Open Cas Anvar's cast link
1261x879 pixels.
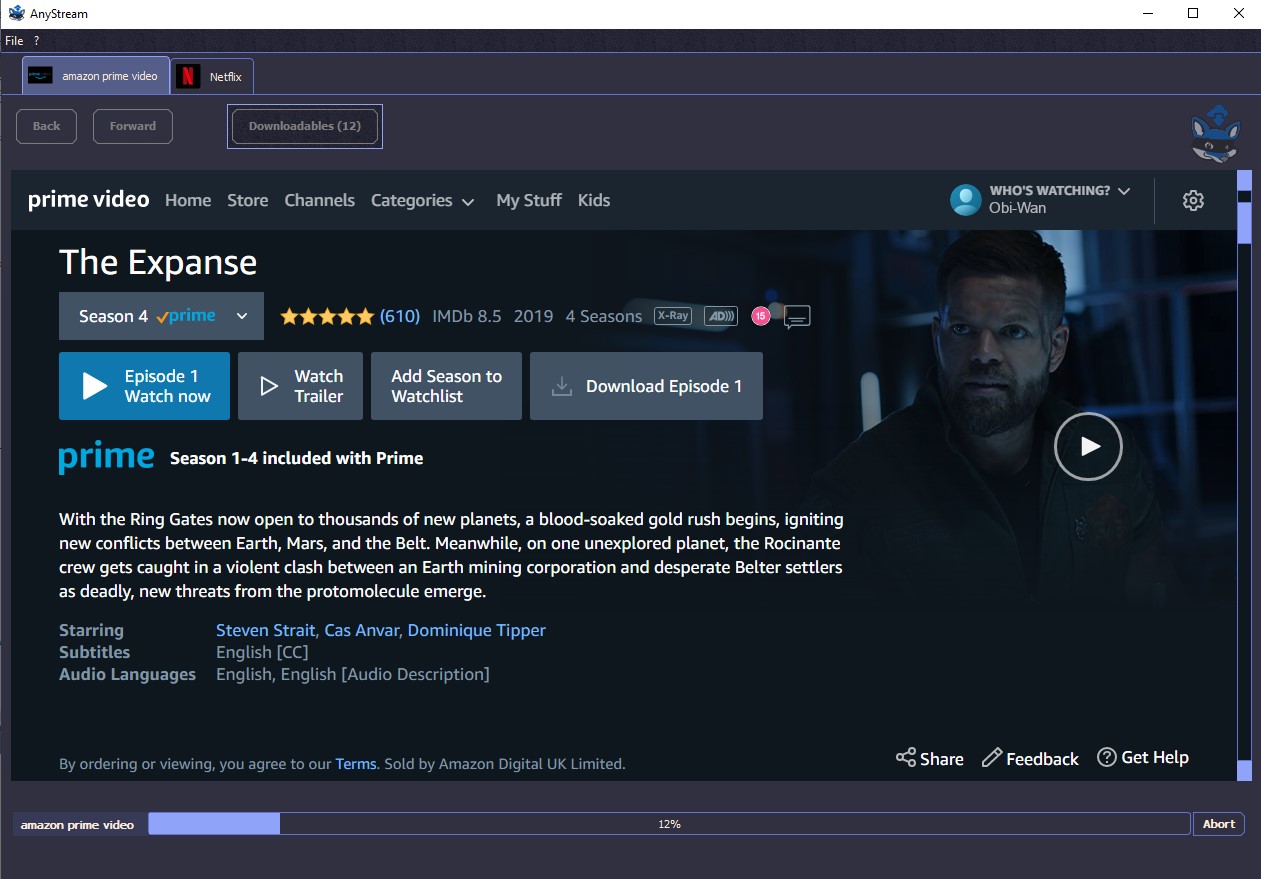click(x=361, y=630)
